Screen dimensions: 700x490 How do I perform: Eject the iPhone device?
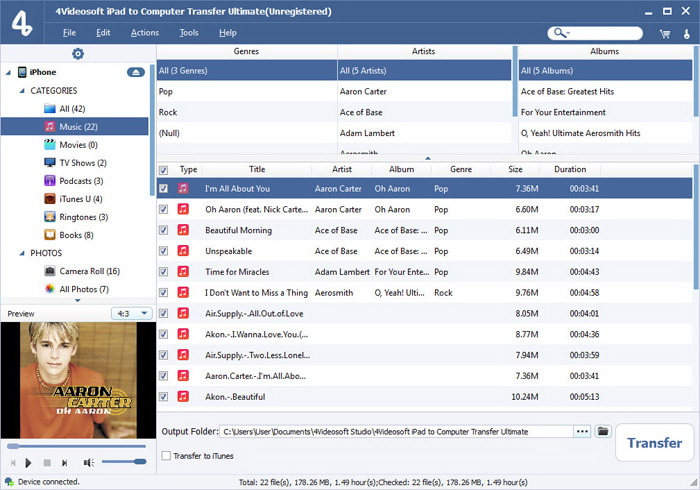137,73
